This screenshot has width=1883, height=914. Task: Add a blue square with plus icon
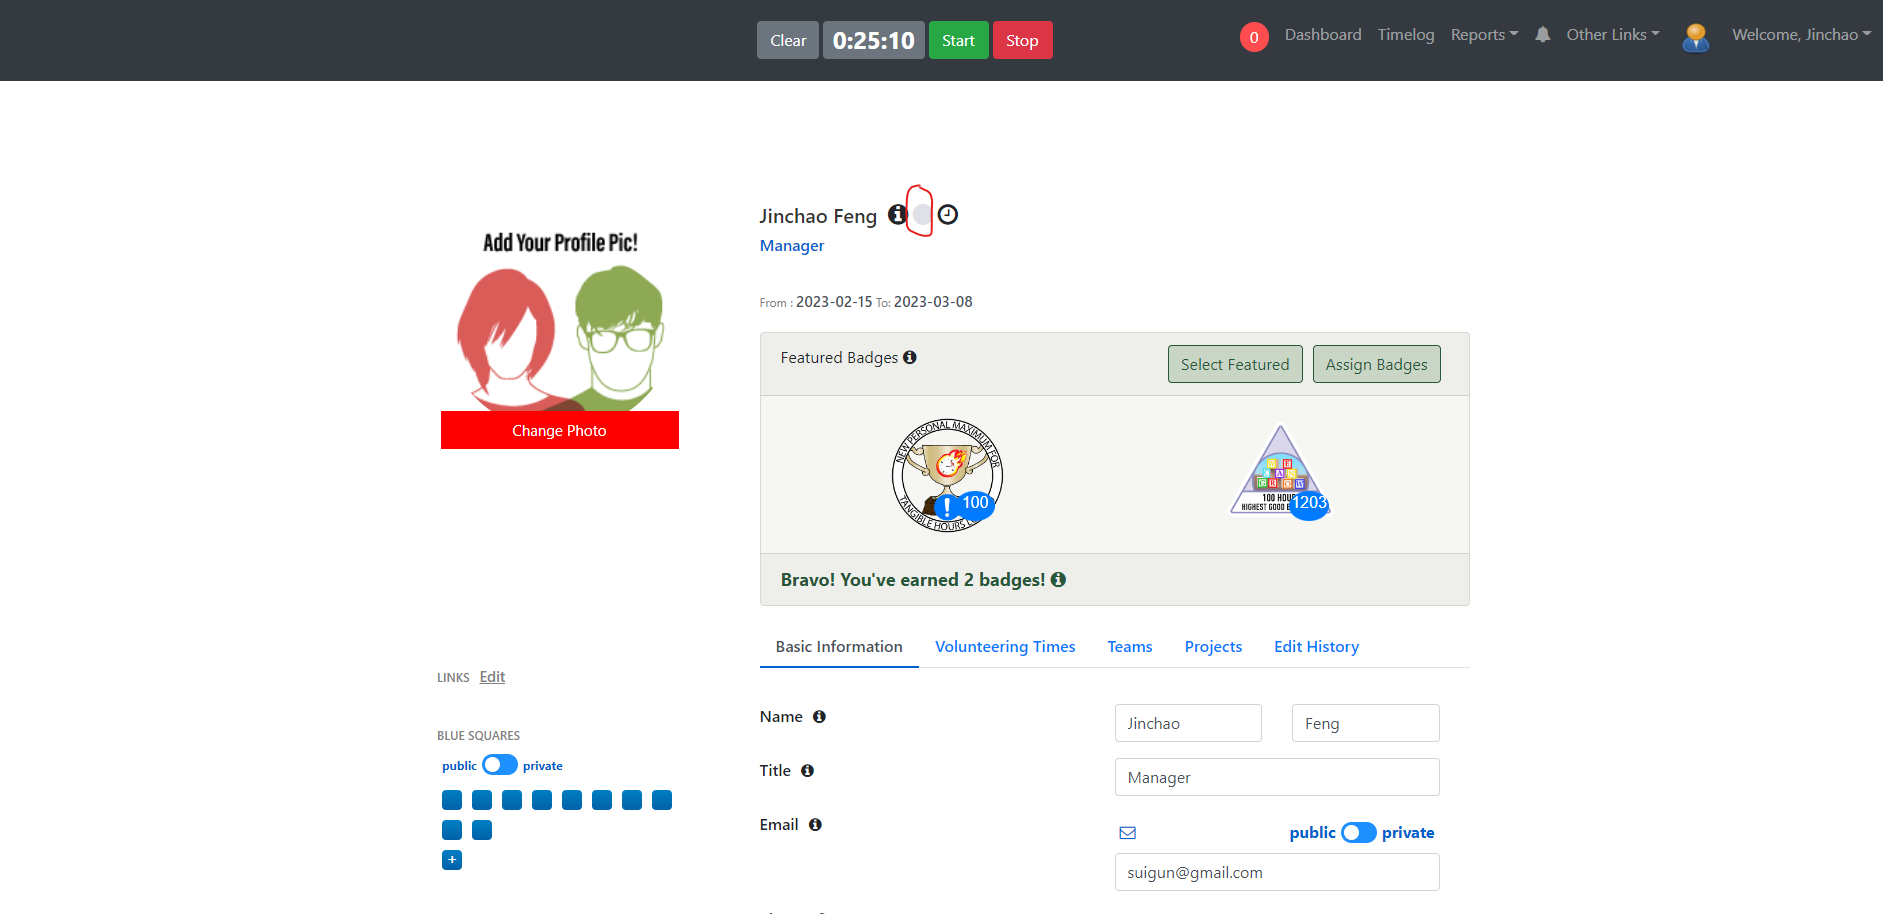pos(452,860)
